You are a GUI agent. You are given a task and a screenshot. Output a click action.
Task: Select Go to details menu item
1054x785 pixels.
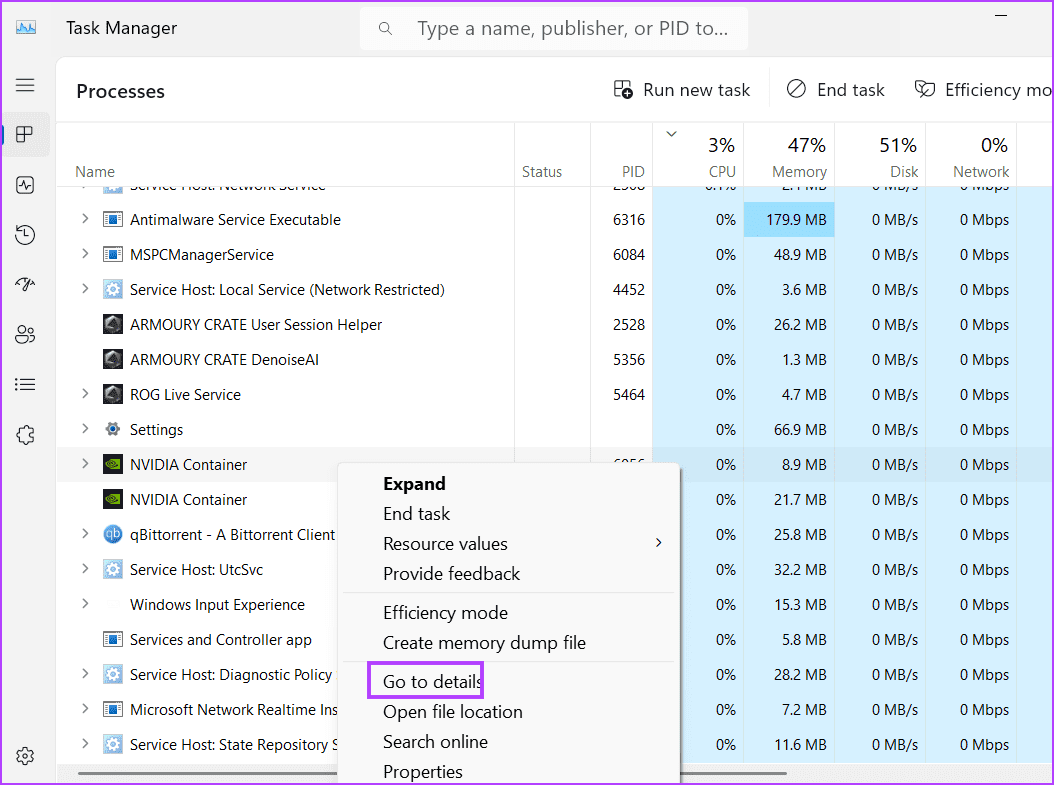coord(509,681)
